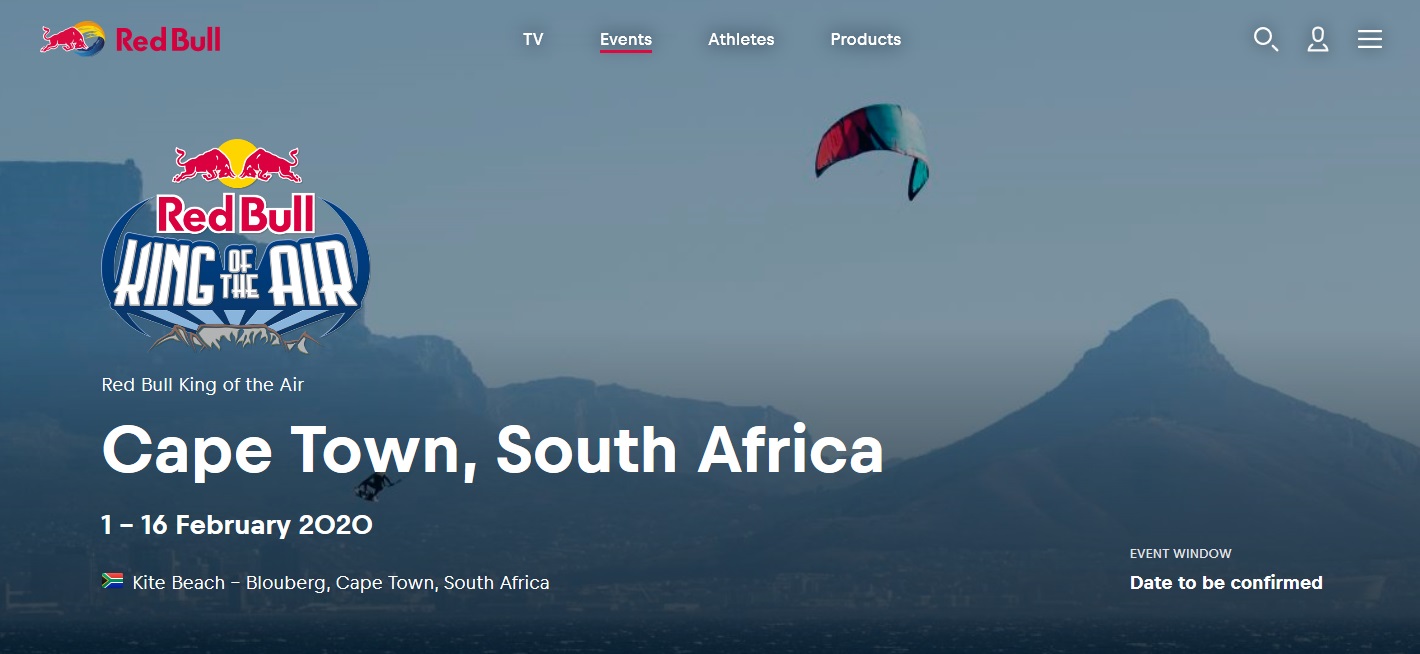This screenshot has height=654, width=1420.
Task: Click the "Red Bull King of the Air" subtitle
Action: tap(203, 384)
